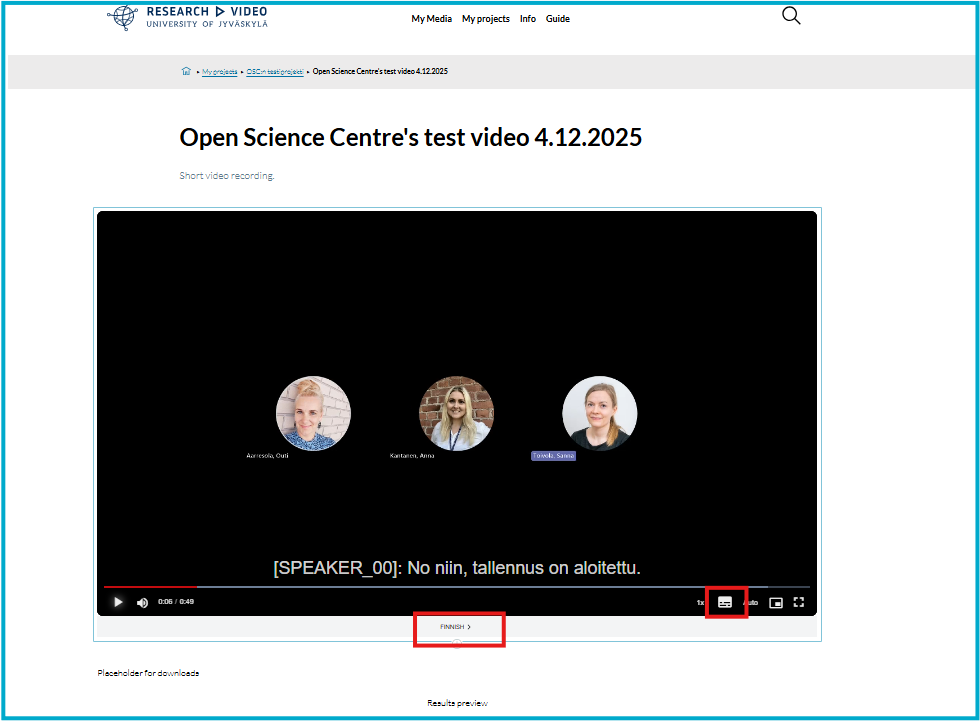Enable picture-in-picture mode
980x721 pixels.
(776, 602)
